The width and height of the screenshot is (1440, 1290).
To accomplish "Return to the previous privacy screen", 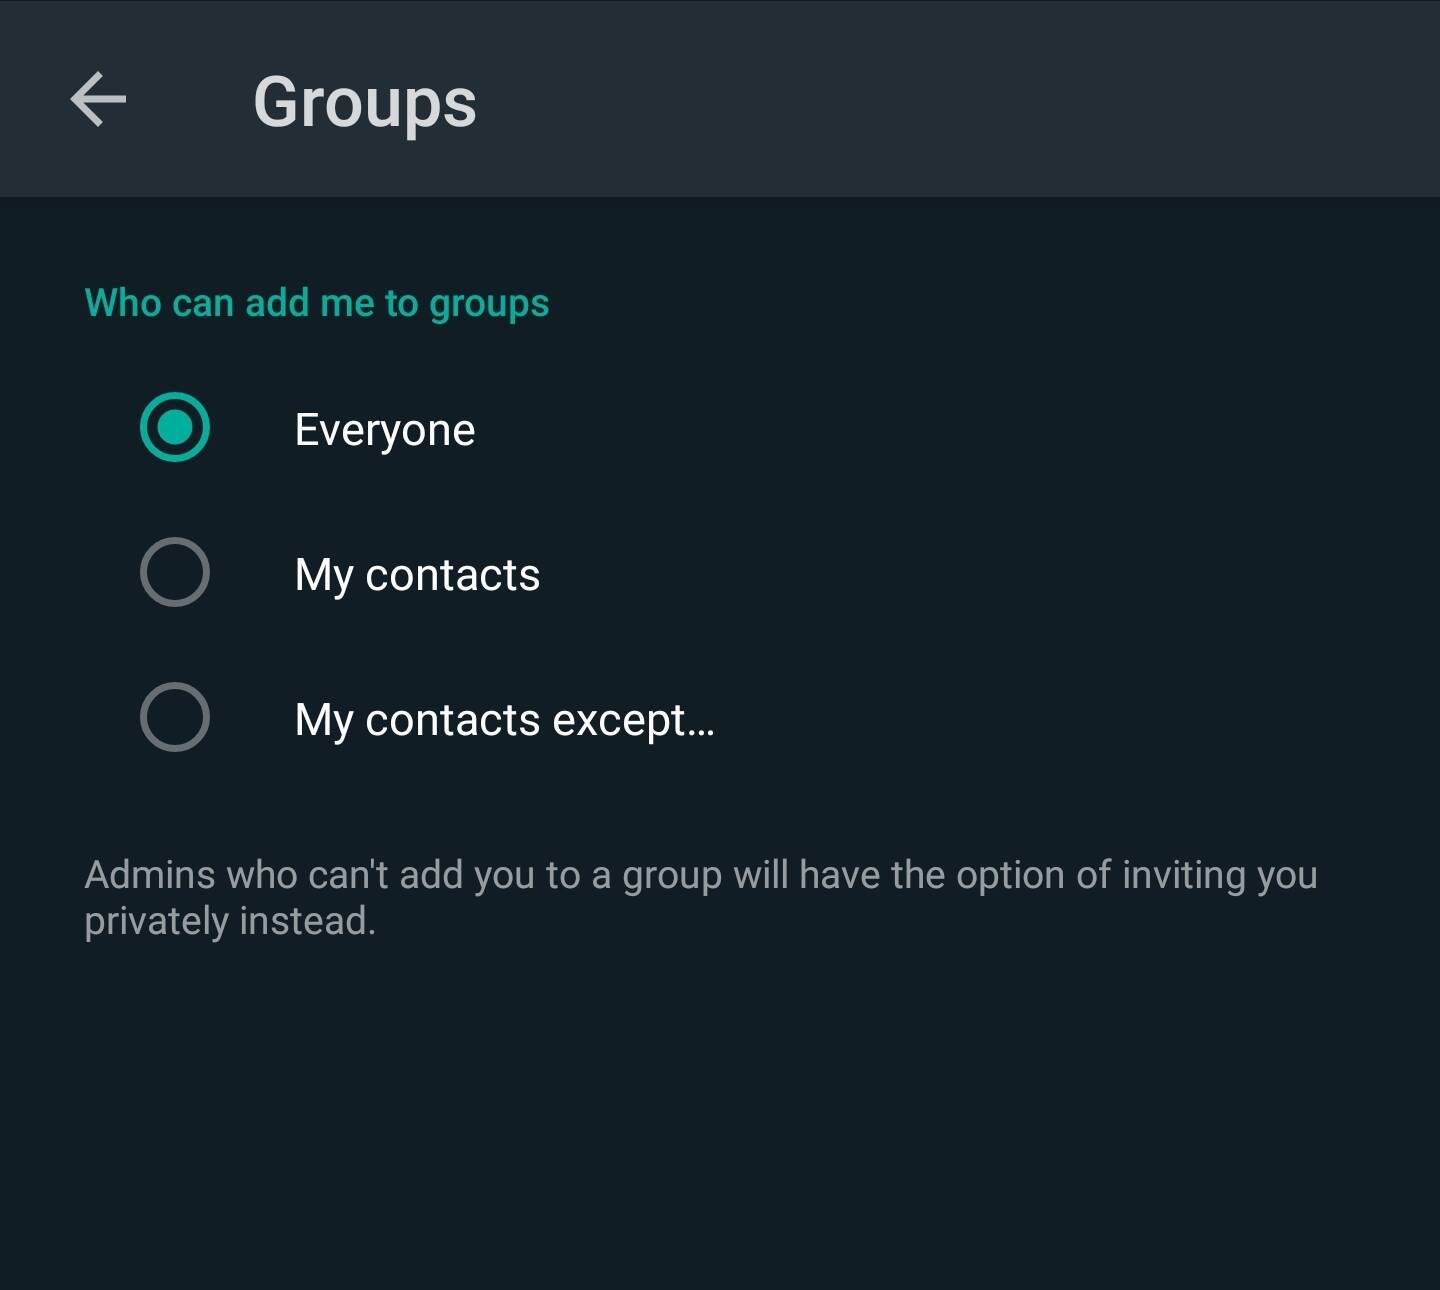I will click(98, 100).
